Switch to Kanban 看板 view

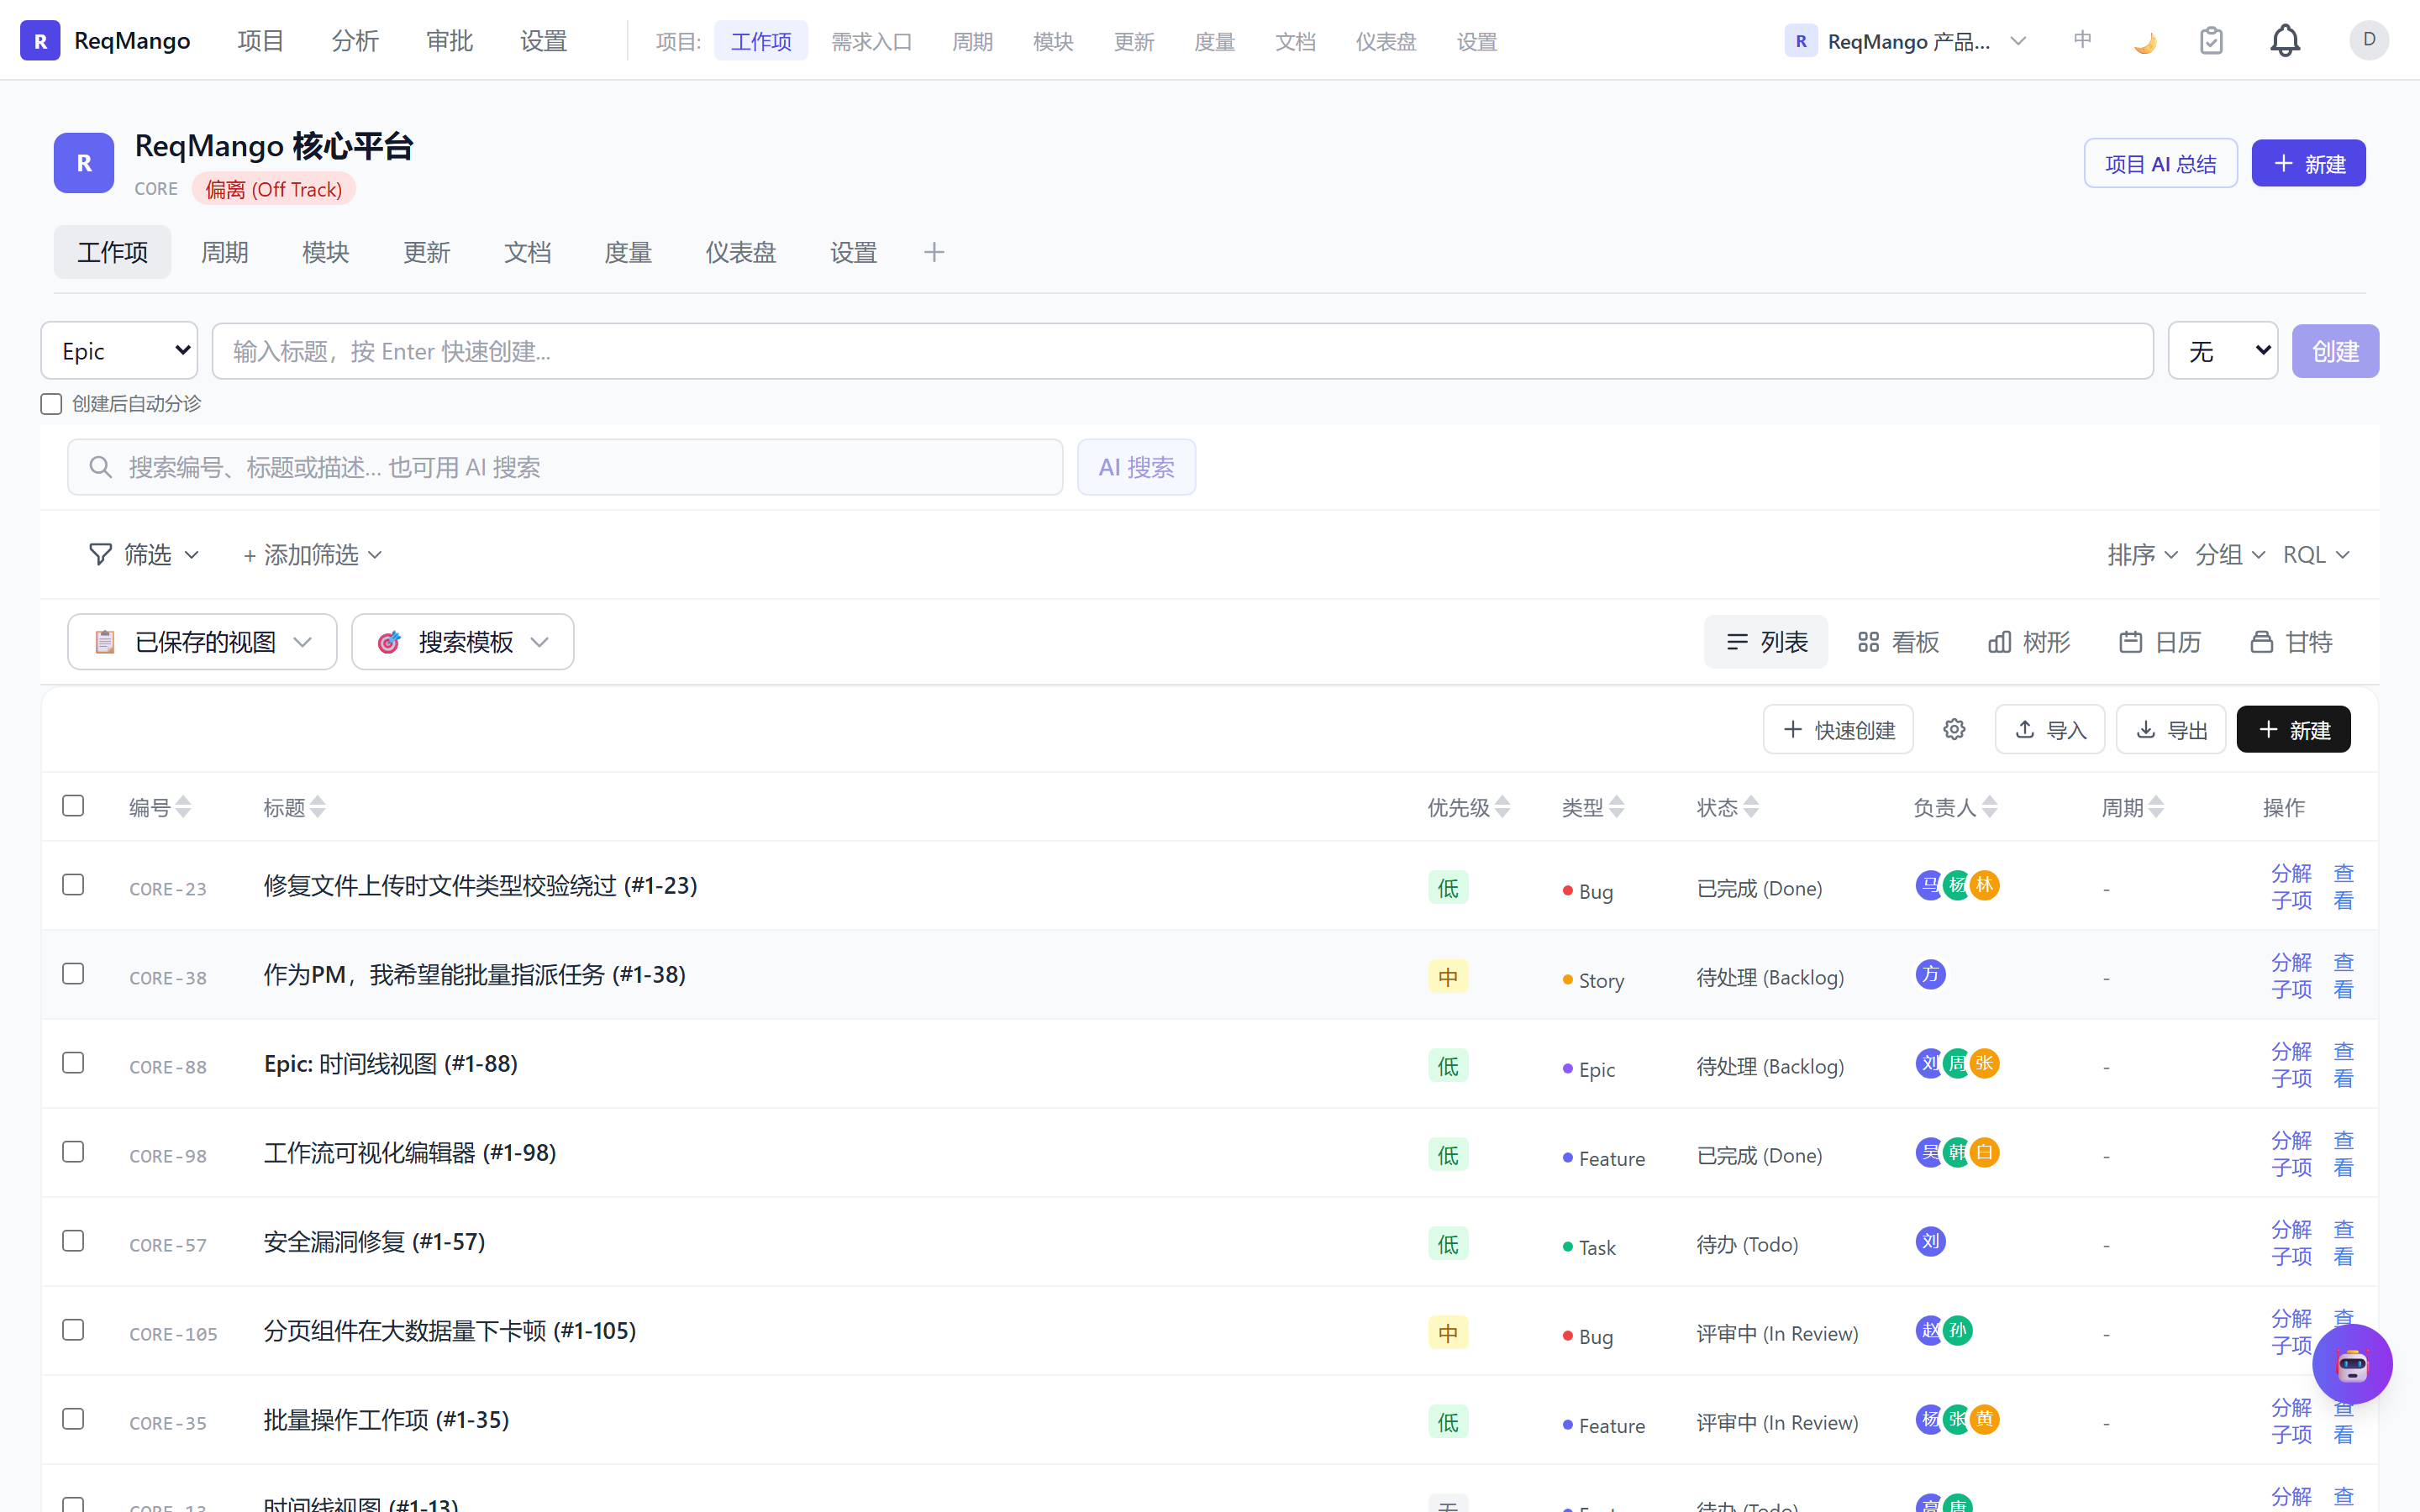pos(1898,642)
